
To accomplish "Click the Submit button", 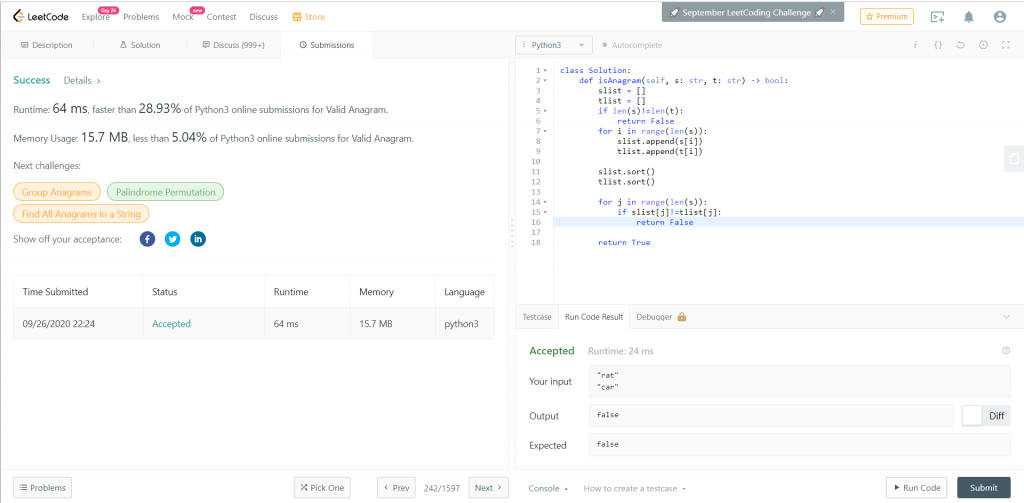I will pos(983,488).
